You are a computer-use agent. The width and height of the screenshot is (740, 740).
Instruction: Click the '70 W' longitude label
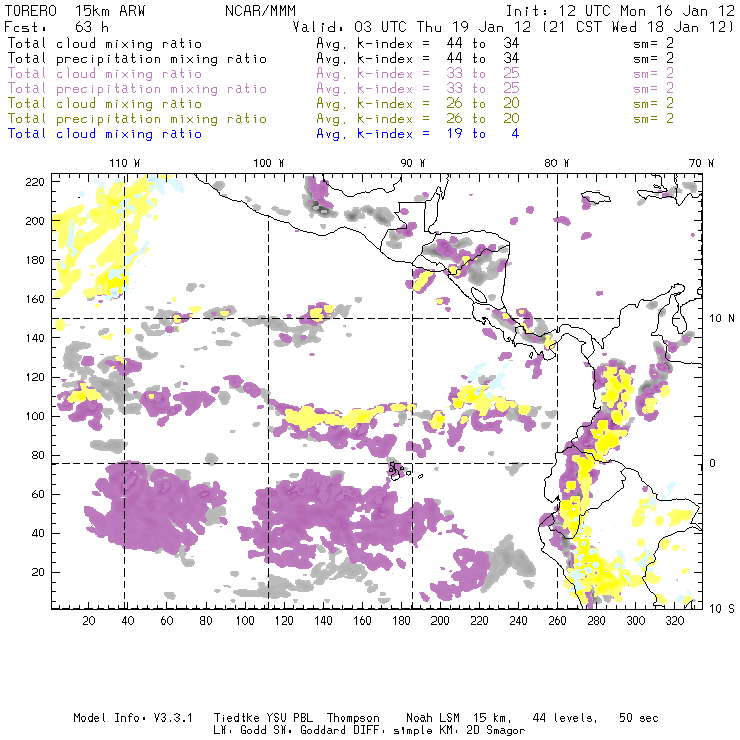click(x=701, y=163)
